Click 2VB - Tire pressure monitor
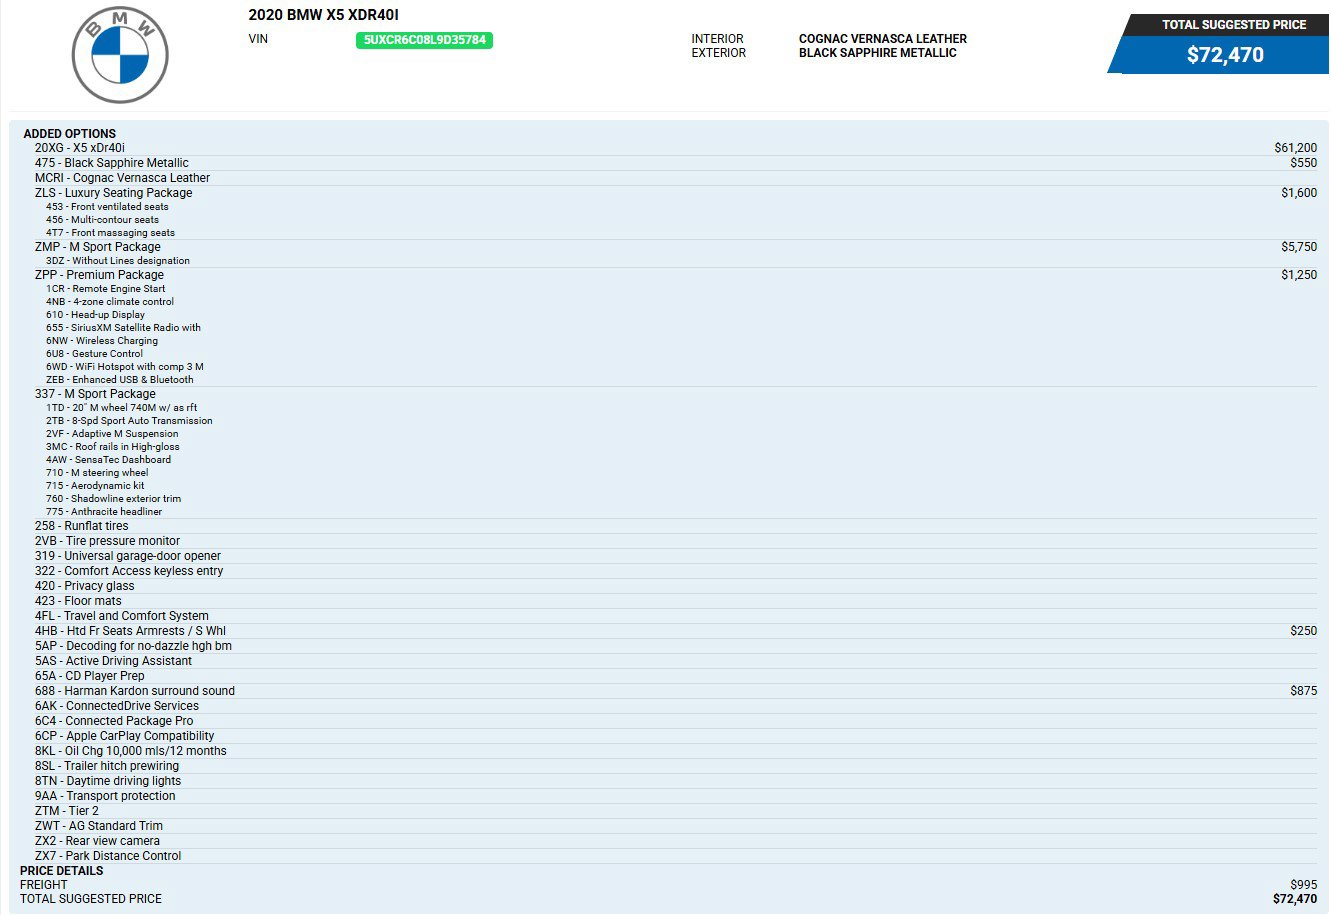 tap(107, 541)
